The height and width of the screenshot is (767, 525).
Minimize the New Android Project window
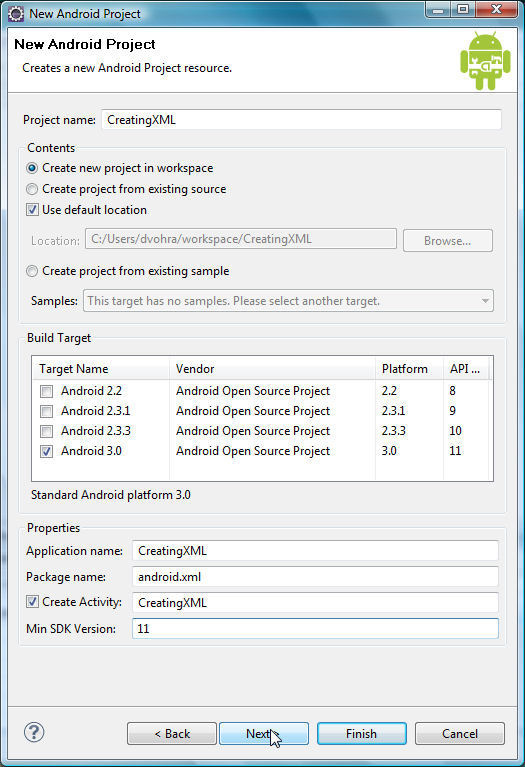(439, 10)
